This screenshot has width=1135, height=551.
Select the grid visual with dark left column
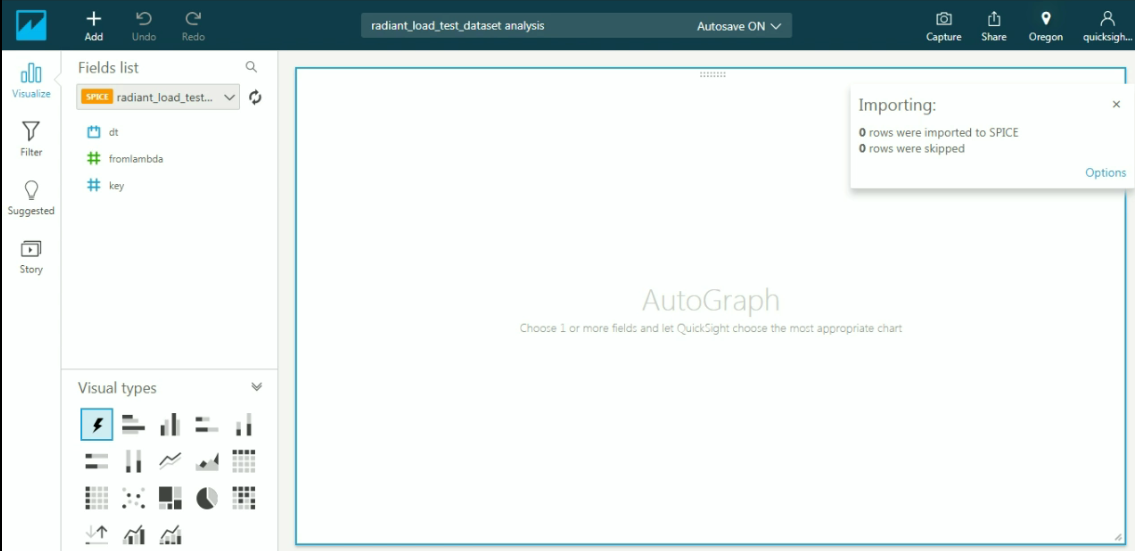pos(96,497)
